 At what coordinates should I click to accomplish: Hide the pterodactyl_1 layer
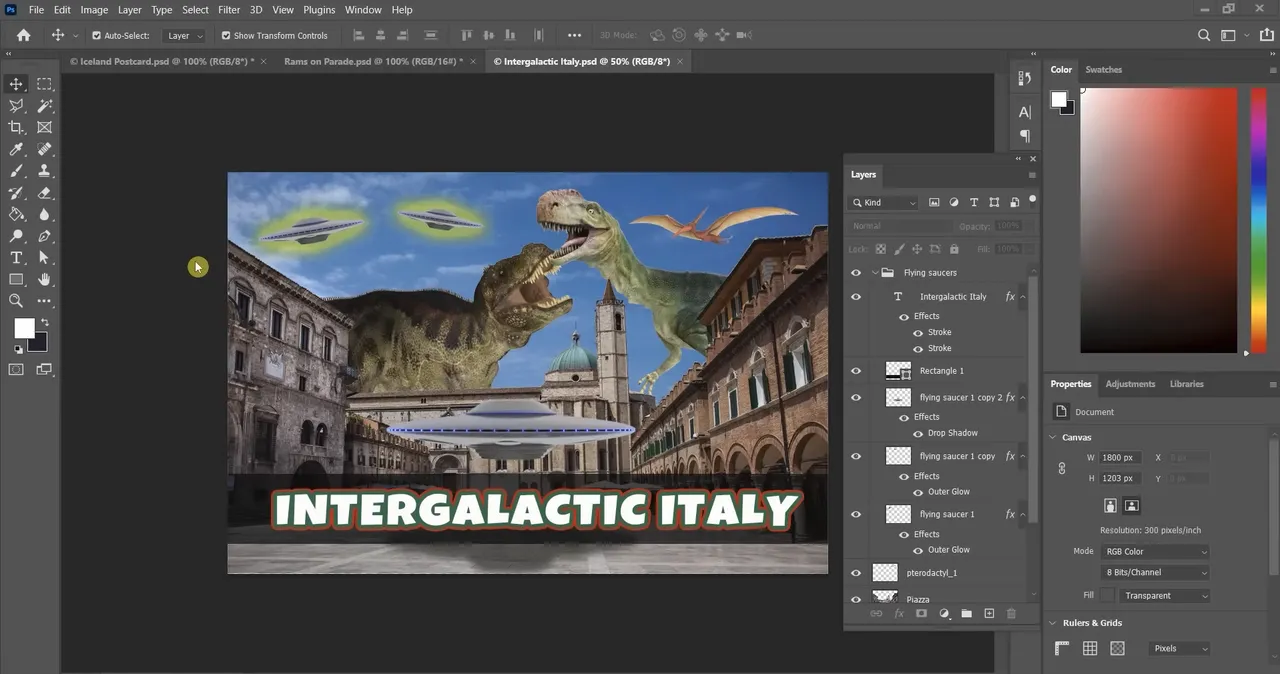(856, 573)
